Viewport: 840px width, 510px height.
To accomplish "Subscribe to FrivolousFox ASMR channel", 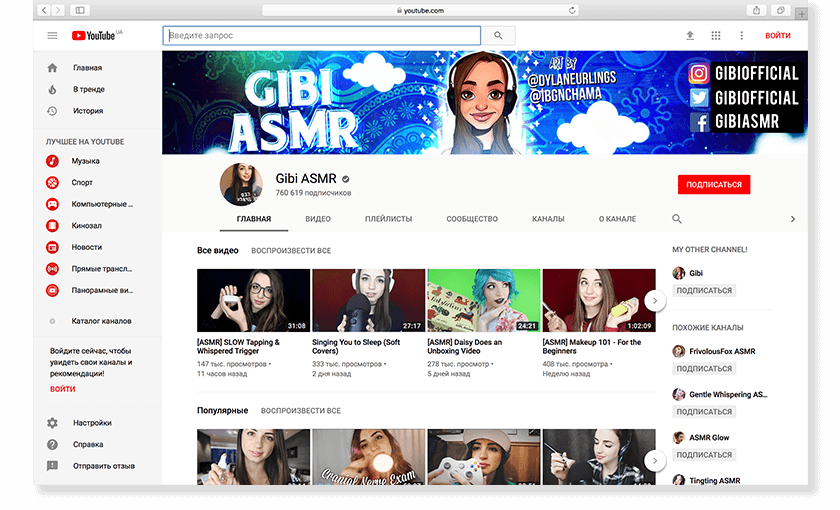I will (x=704, y=369).
